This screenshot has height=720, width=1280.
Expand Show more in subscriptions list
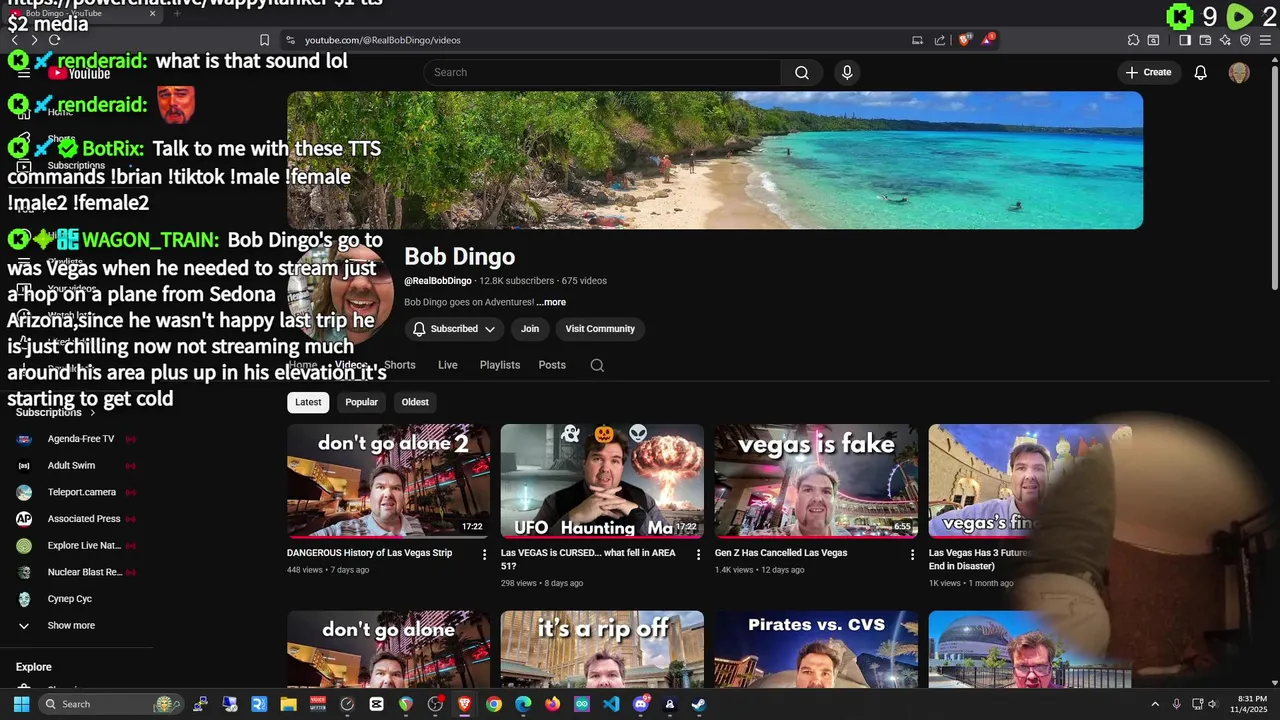click(71, 625)
